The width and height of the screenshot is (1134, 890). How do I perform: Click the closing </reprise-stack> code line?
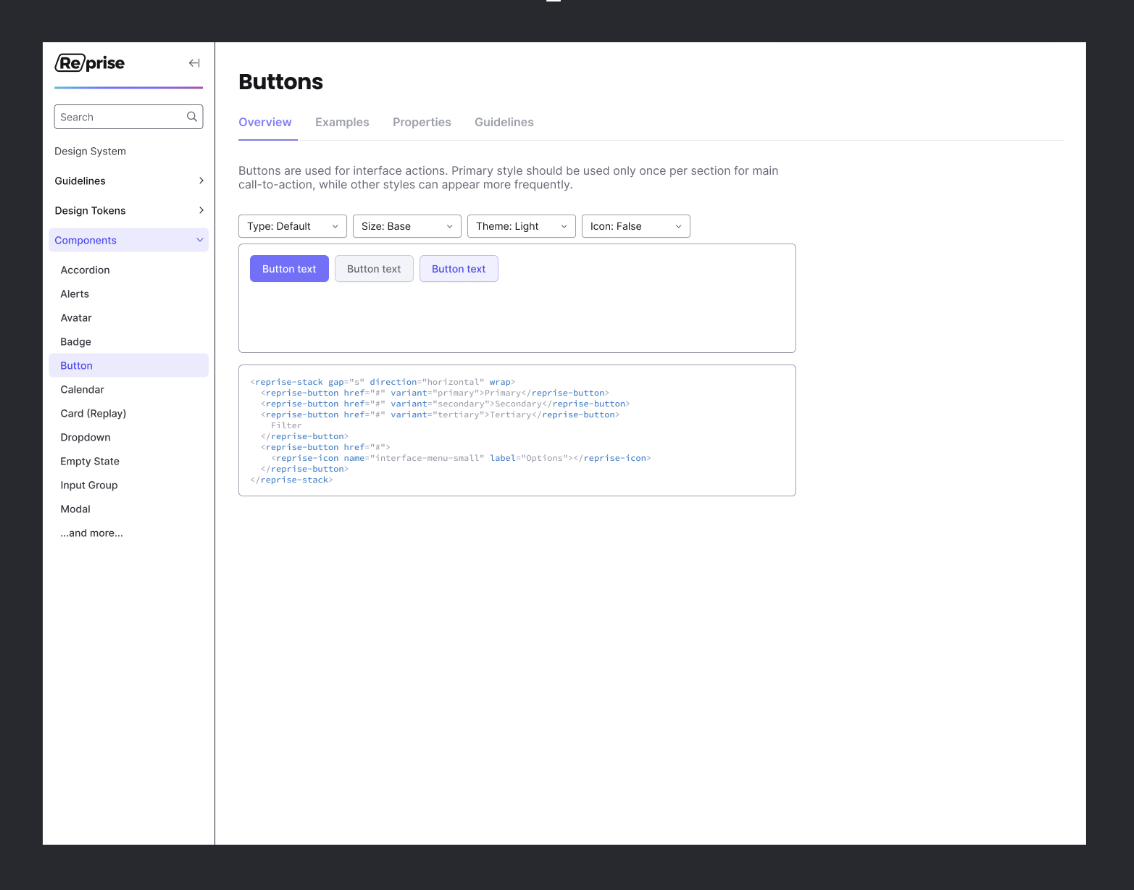291,479
